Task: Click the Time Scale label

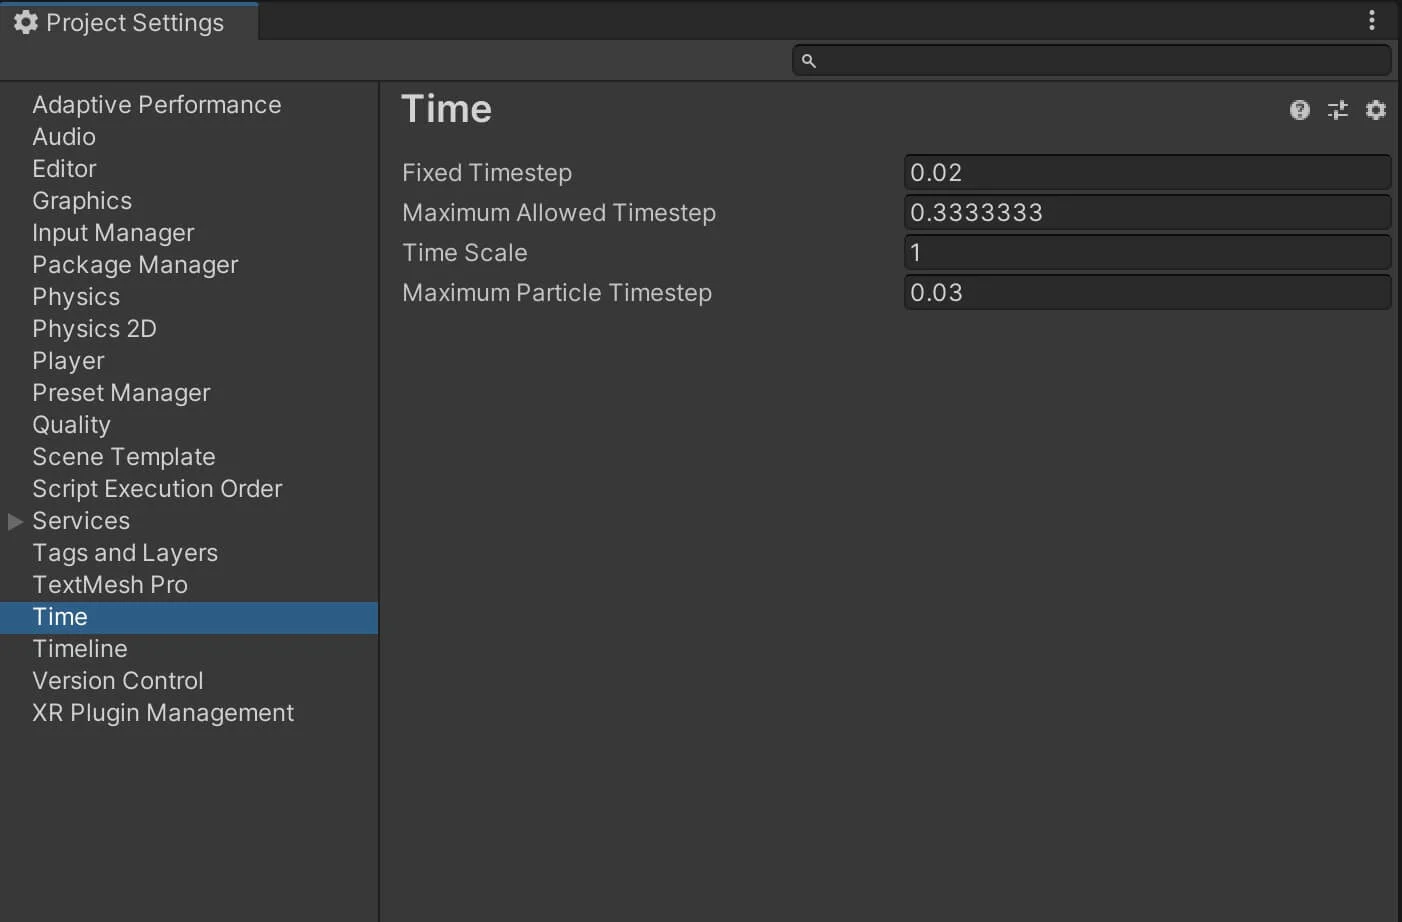Action: click(464, 253)
